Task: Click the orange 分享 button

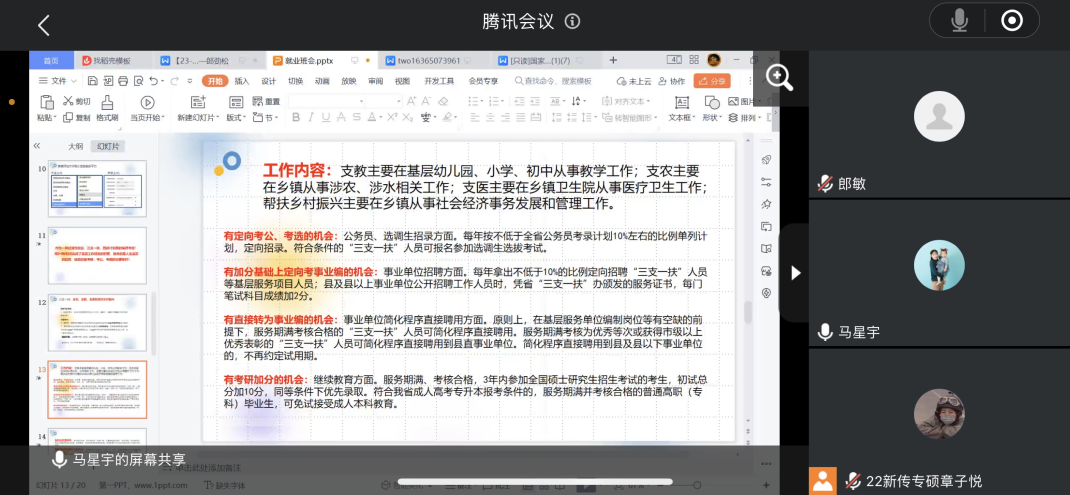Action: coord(712,81)
